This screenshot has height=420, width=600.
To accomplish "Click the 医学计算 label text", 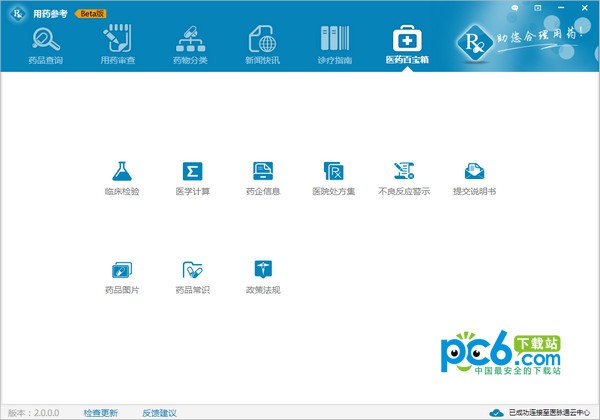I will [x=192, y=191].
